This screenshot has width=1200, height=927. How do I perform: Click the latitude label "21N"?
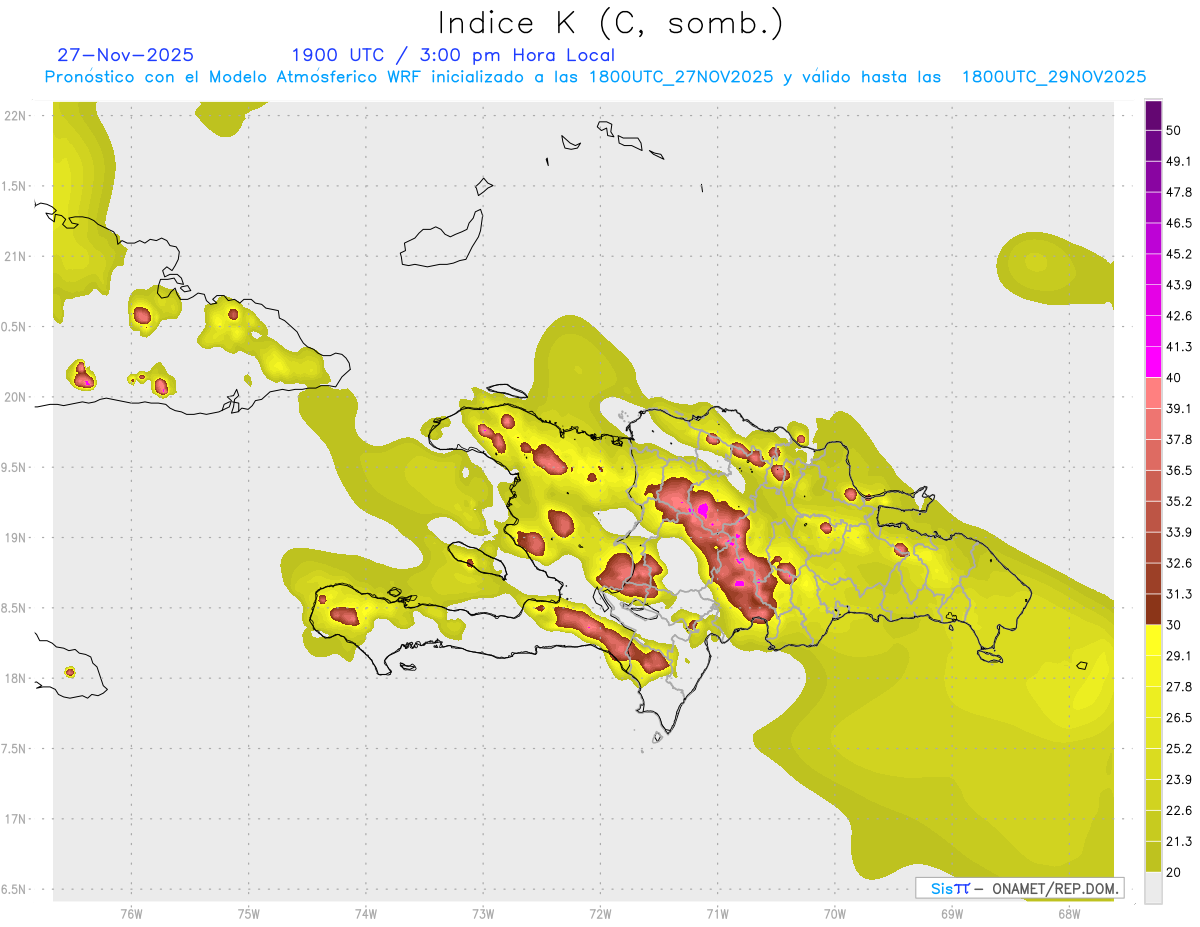[x=15, y=257]
